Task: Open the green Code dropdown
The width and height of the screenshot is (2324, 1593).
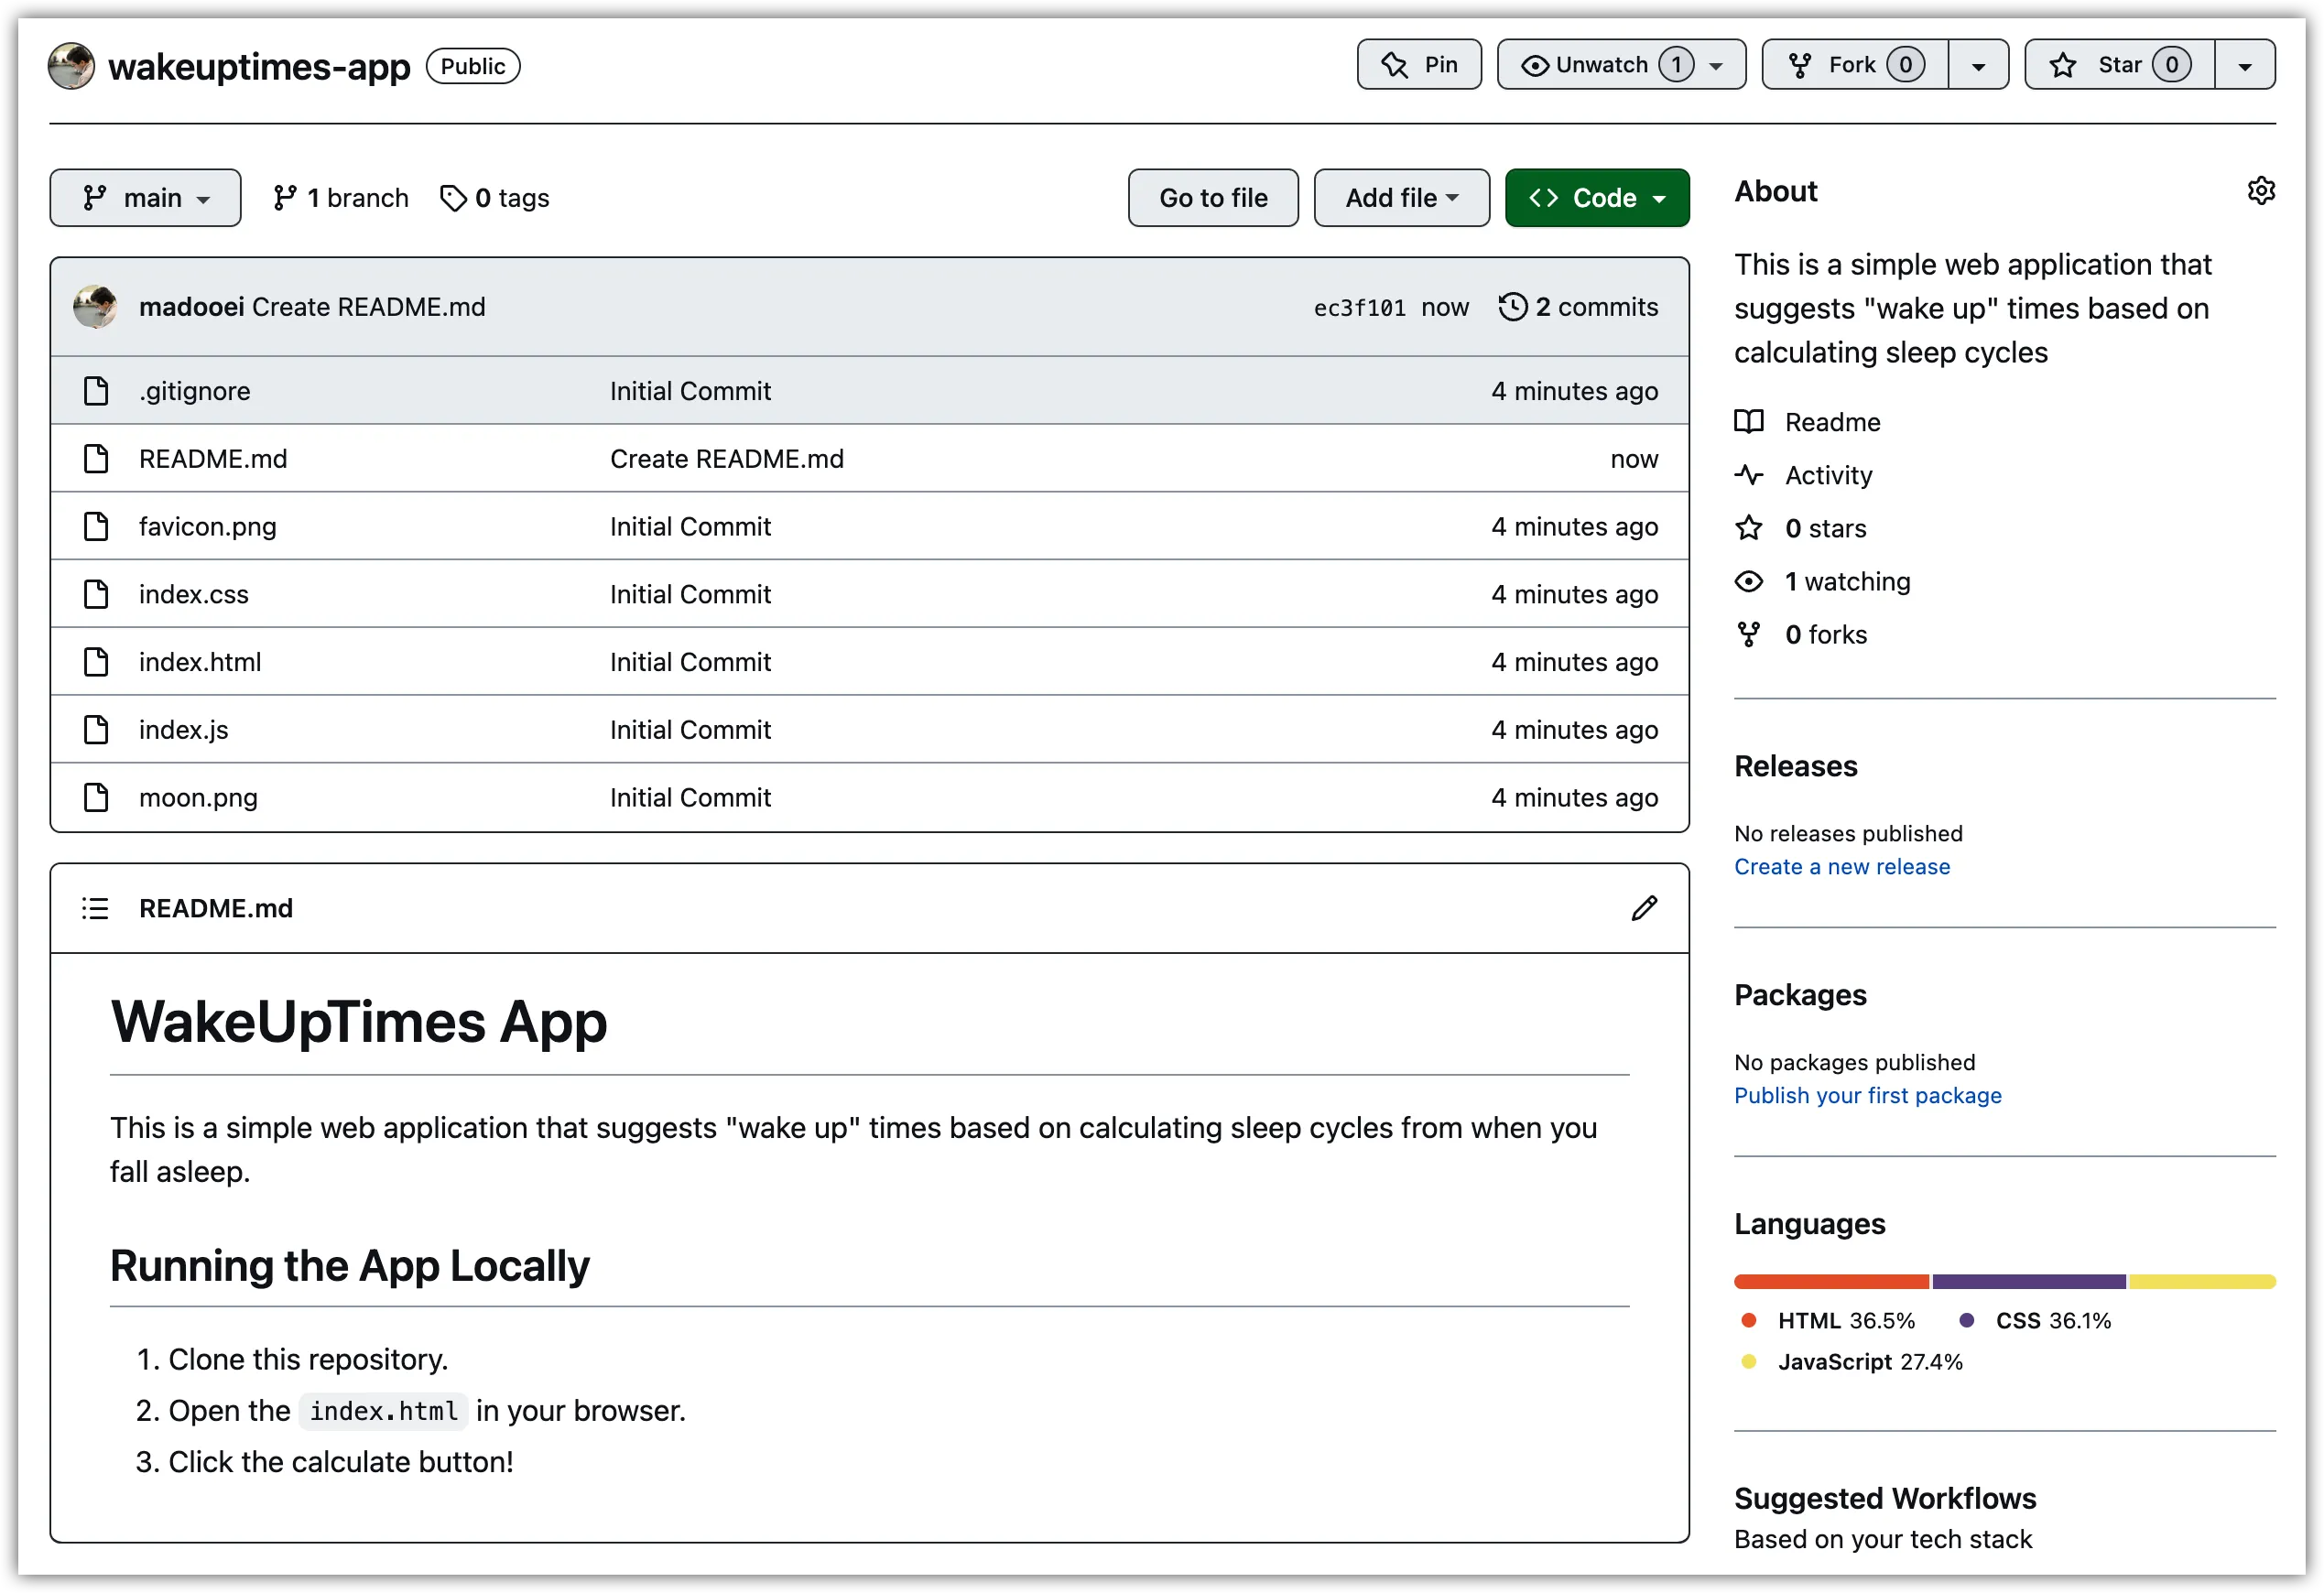Action: tap(1597, 198)
